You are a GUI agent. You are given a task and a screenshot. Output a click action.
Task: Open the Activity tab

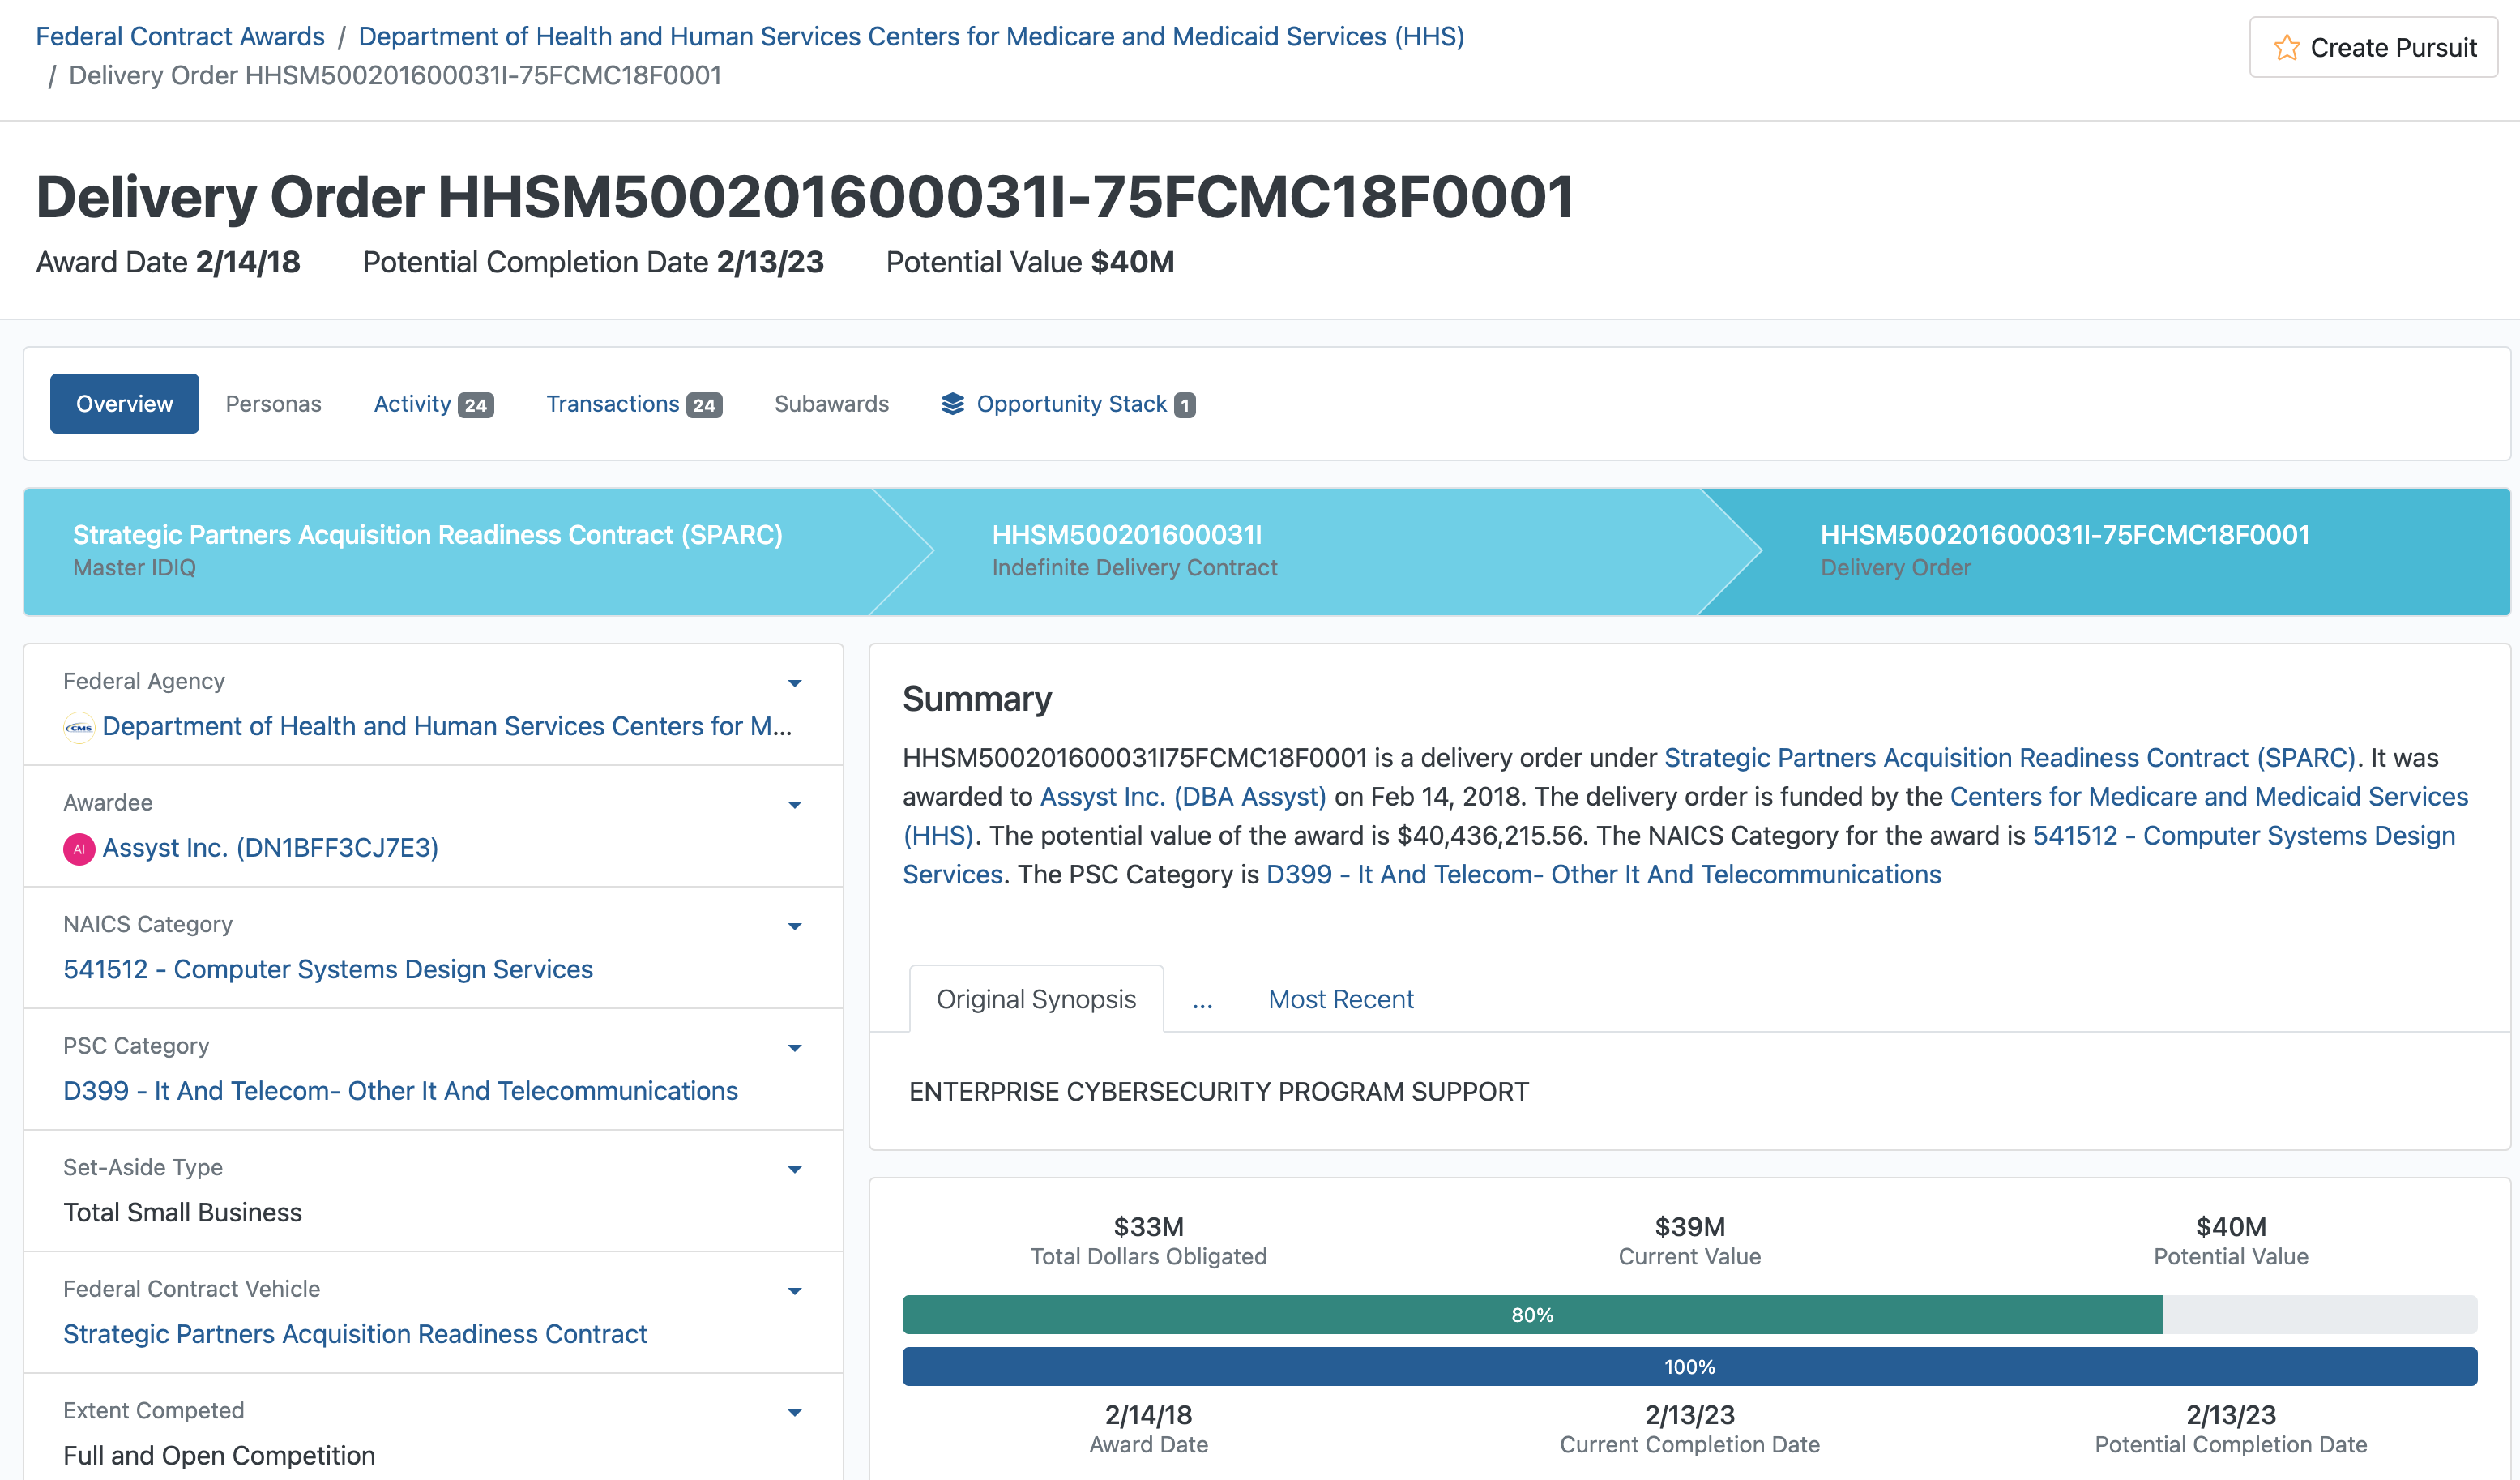pos(433,403)
